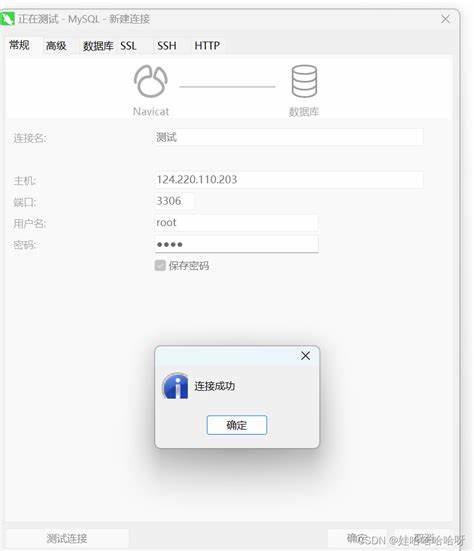Select the 常规 tab

[19, 45]
